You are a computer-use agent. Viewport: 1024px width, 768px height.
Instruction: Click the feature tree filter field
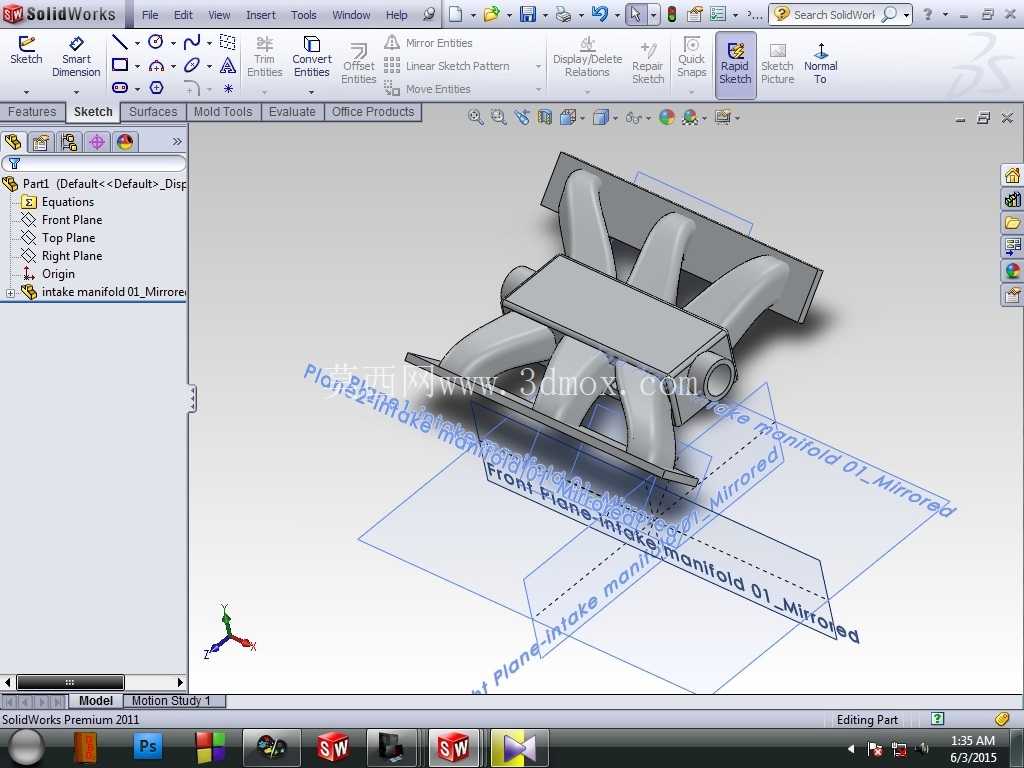[94, 163]
